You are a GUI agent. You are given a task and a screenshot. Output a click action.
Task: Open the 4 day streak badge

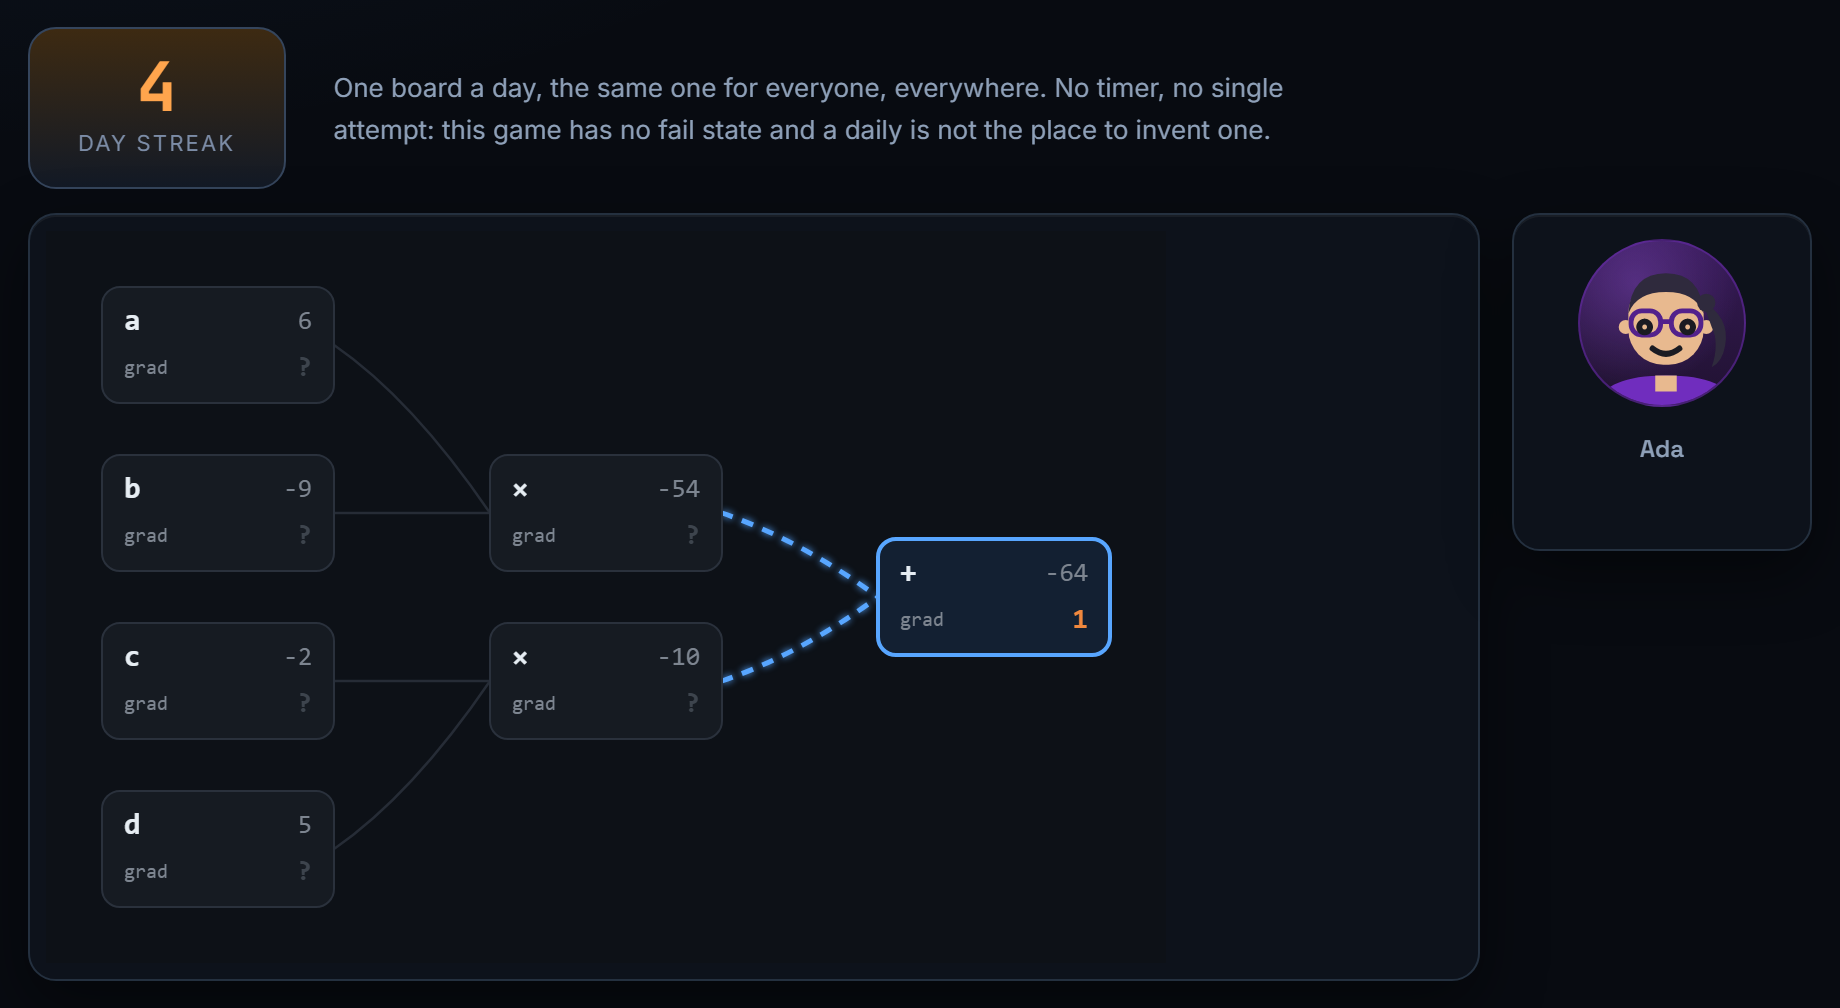157,108
